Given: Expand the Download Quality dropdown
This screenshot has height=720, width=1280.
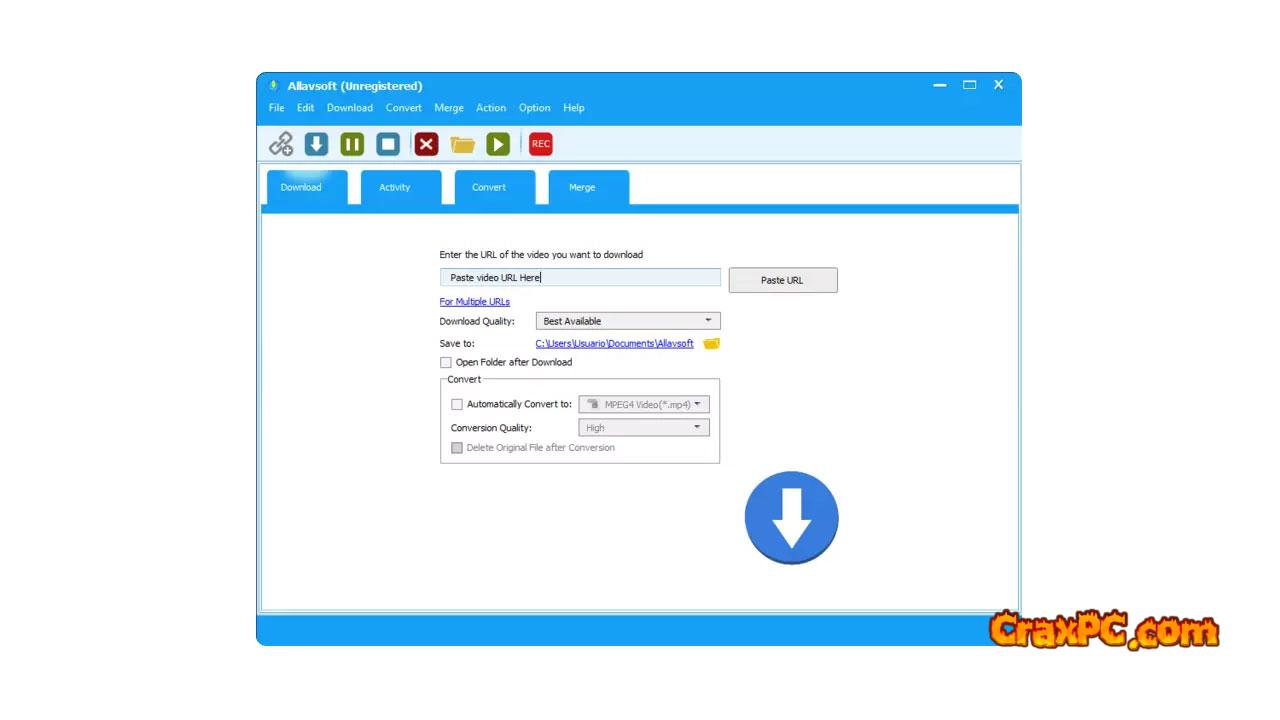Looking at the screenshot, I should tap(628, 321).
